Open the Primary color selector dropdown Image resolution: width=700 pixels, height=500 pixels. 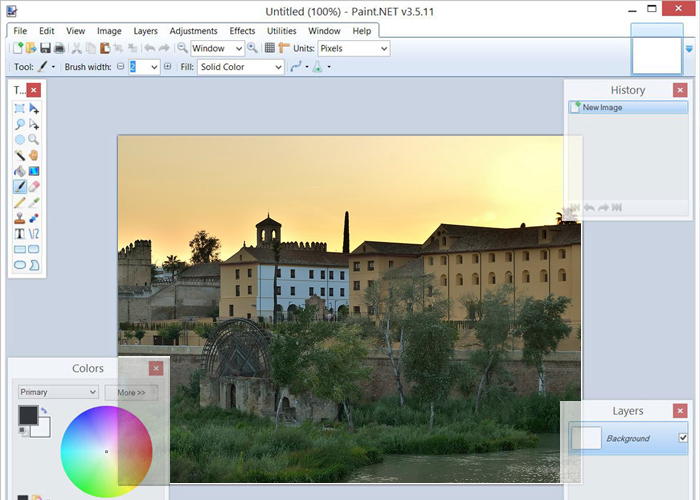click(58, 392)
